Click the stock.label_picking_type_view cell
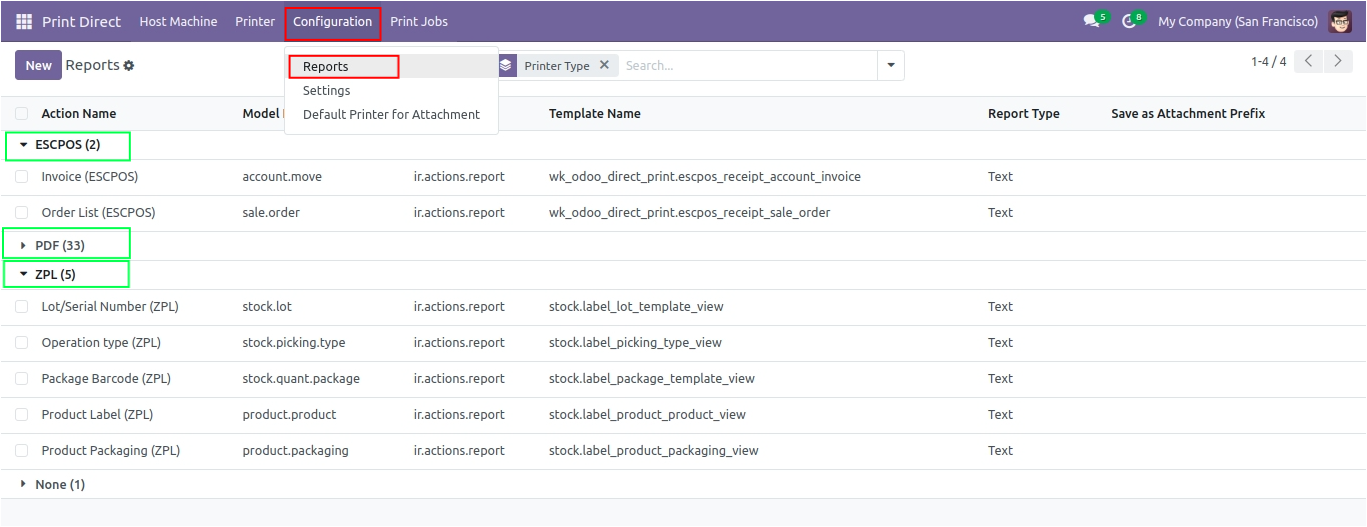 [635, 343]
